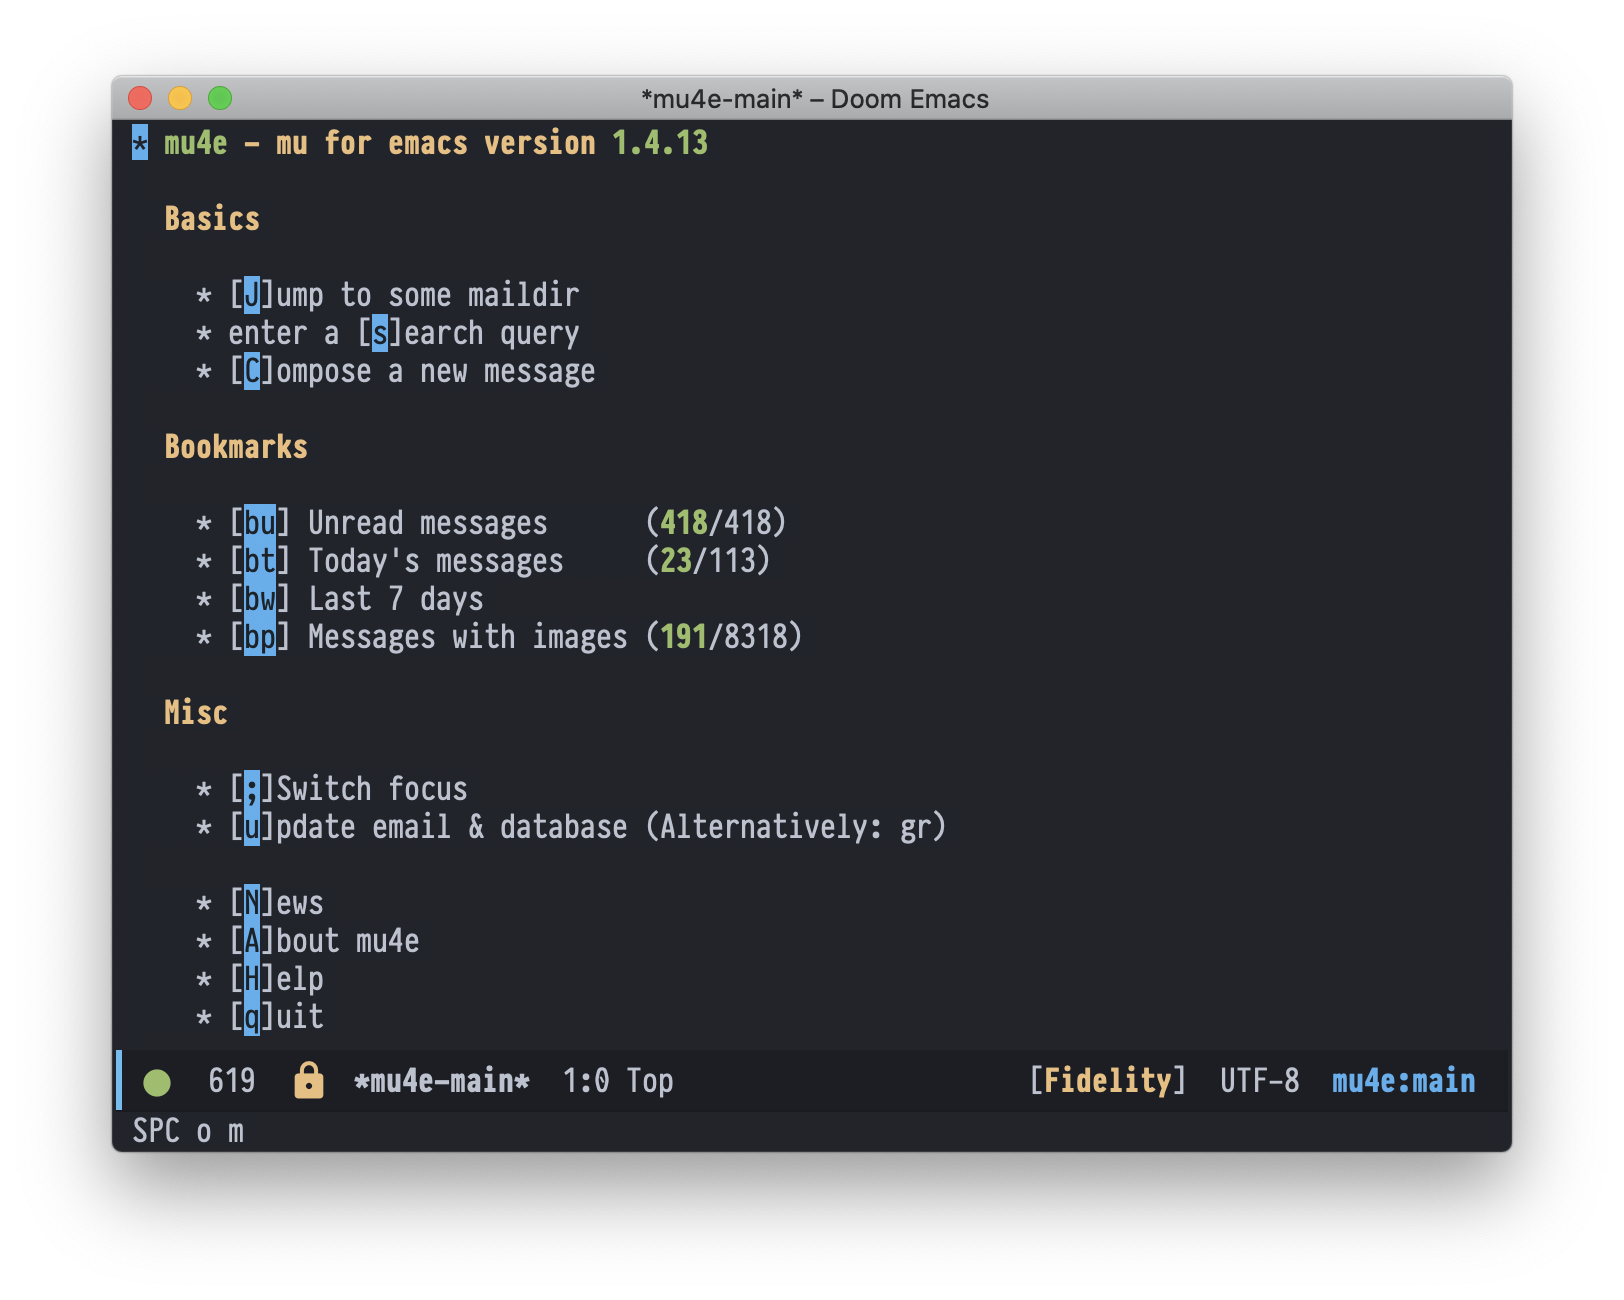Click the UTF-8 encoding indicator

pos(1260,1081)
